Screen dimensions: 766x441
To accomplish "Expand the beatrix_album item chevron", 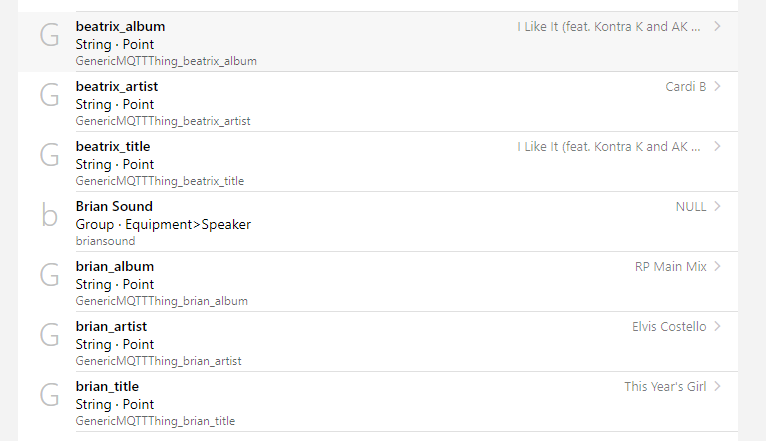I will coord(718,27).
